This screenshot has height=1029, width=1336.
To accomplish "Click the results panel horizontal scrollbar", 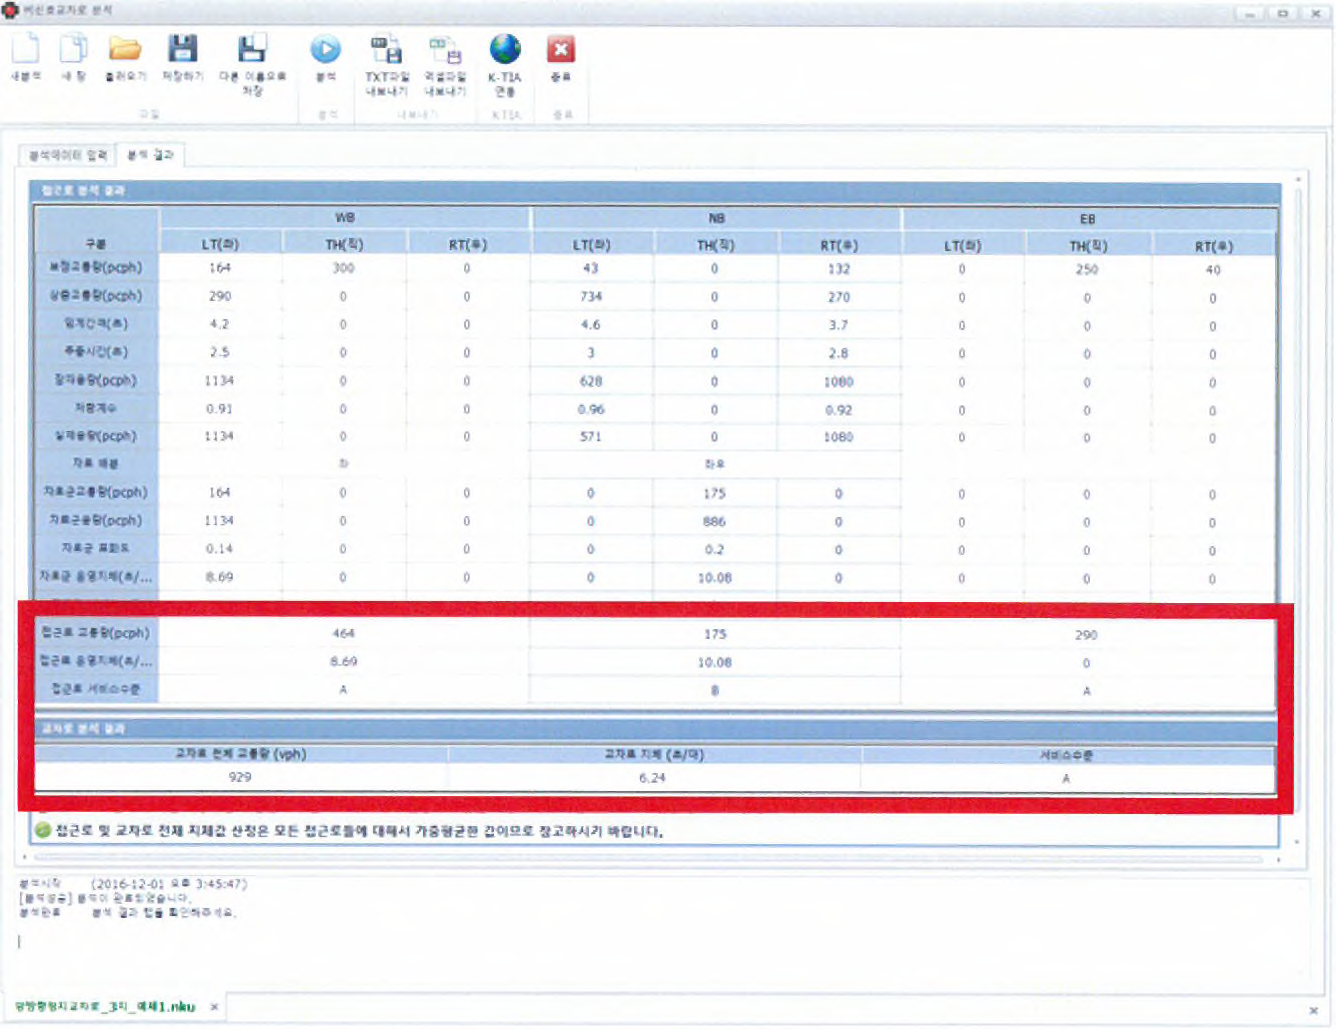I will (650, 858).
